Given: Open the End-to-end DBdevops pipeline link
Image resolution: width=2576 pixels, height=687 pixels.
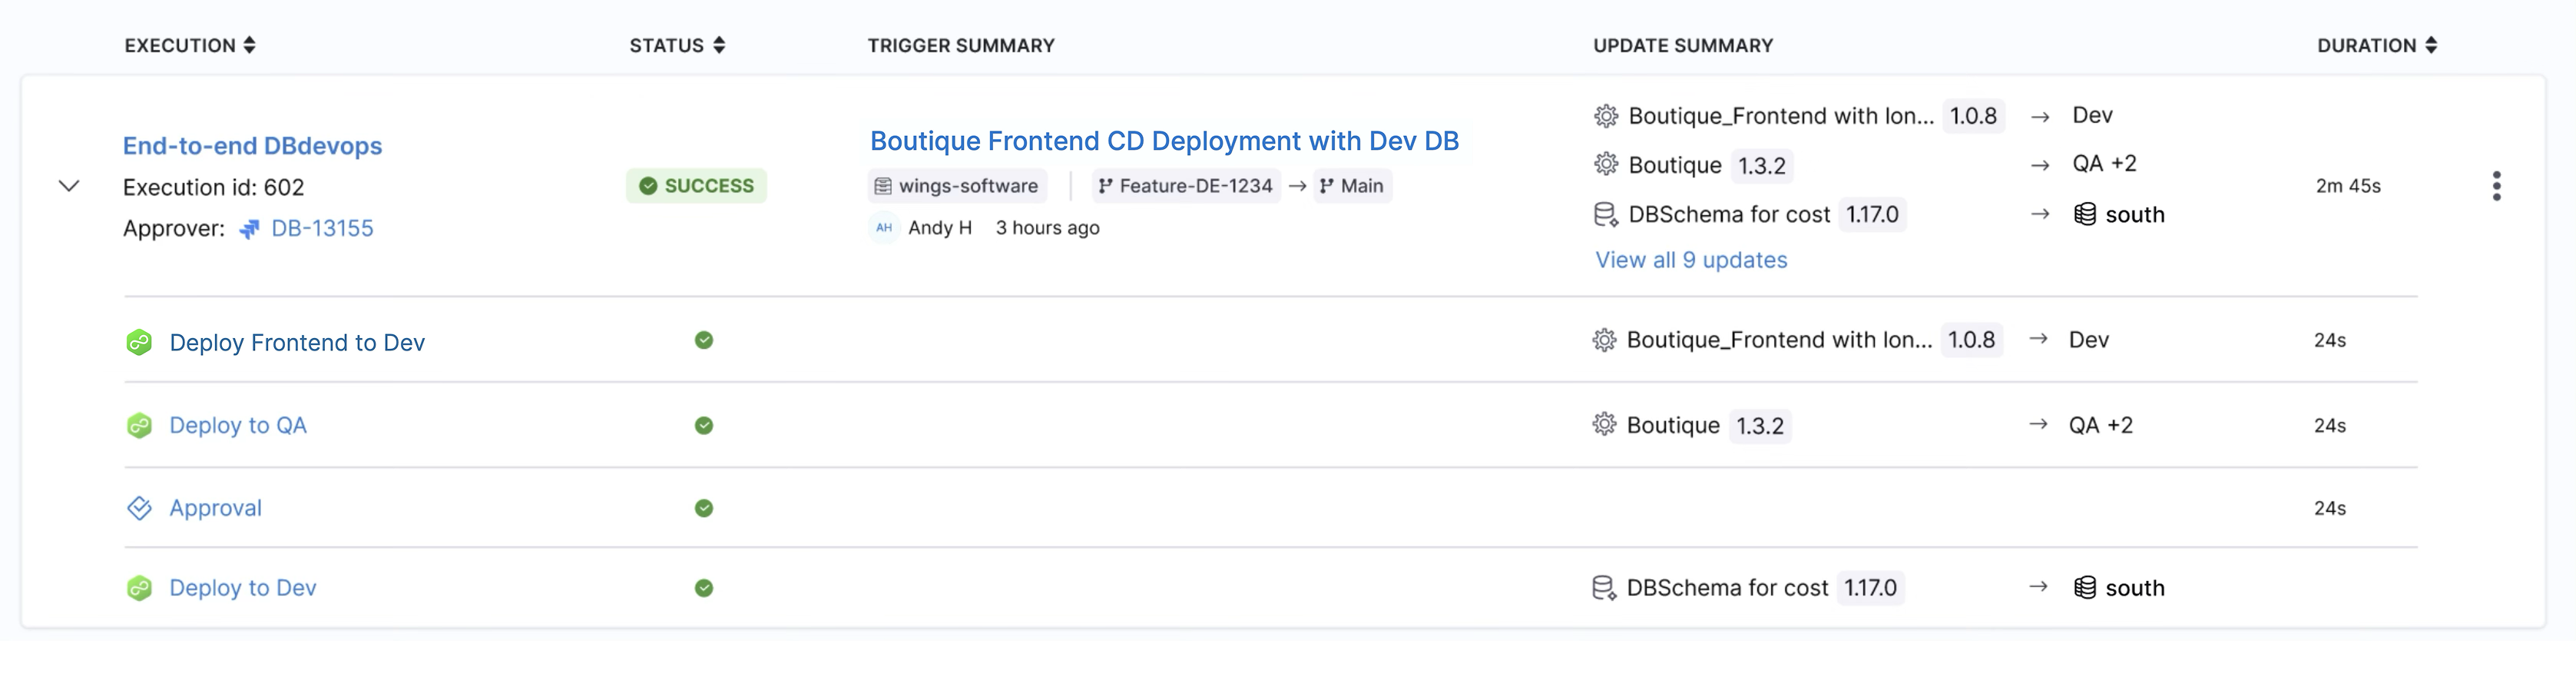Looking at the screenshot, I should click(252, 146).
